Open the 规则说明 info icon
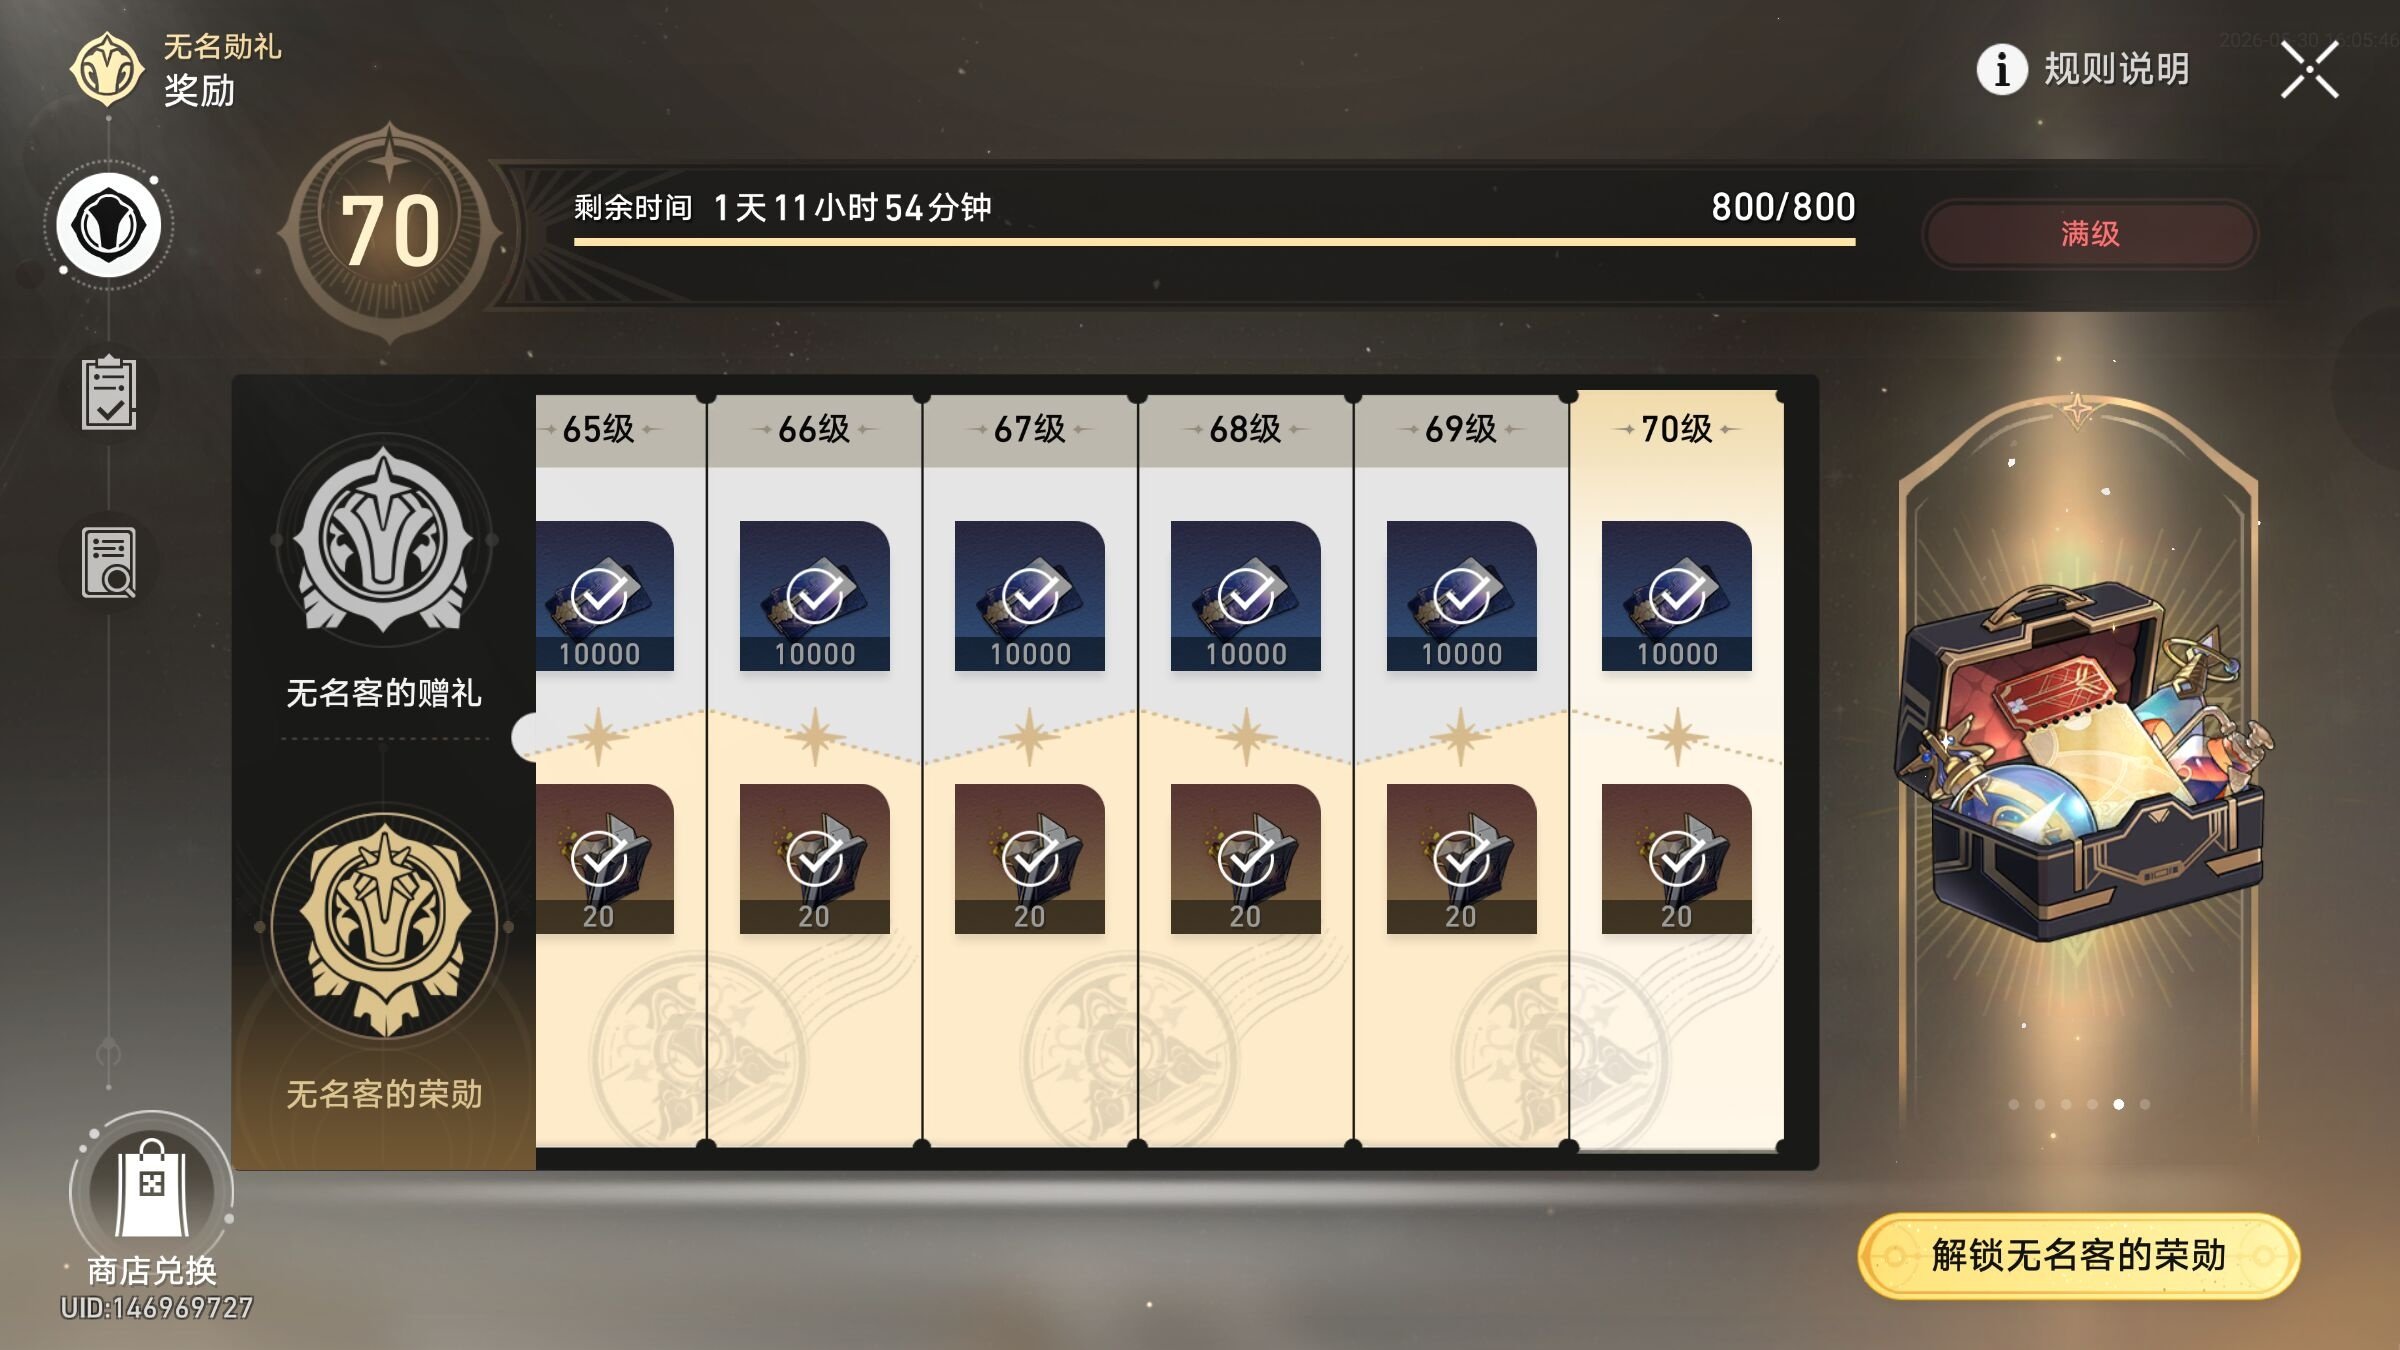The image size is (2400, 1350). [x=2002, y=70]
